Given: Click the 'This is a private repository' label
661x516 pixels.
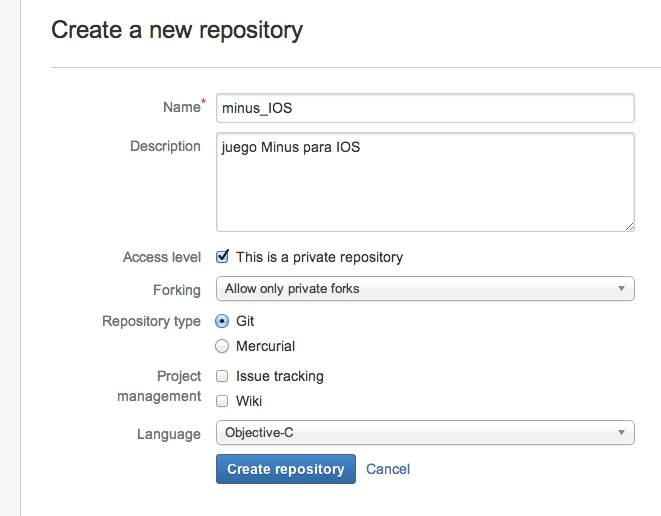Looking at the screenshot, I should pyautogui.click(x=319, y=257).
